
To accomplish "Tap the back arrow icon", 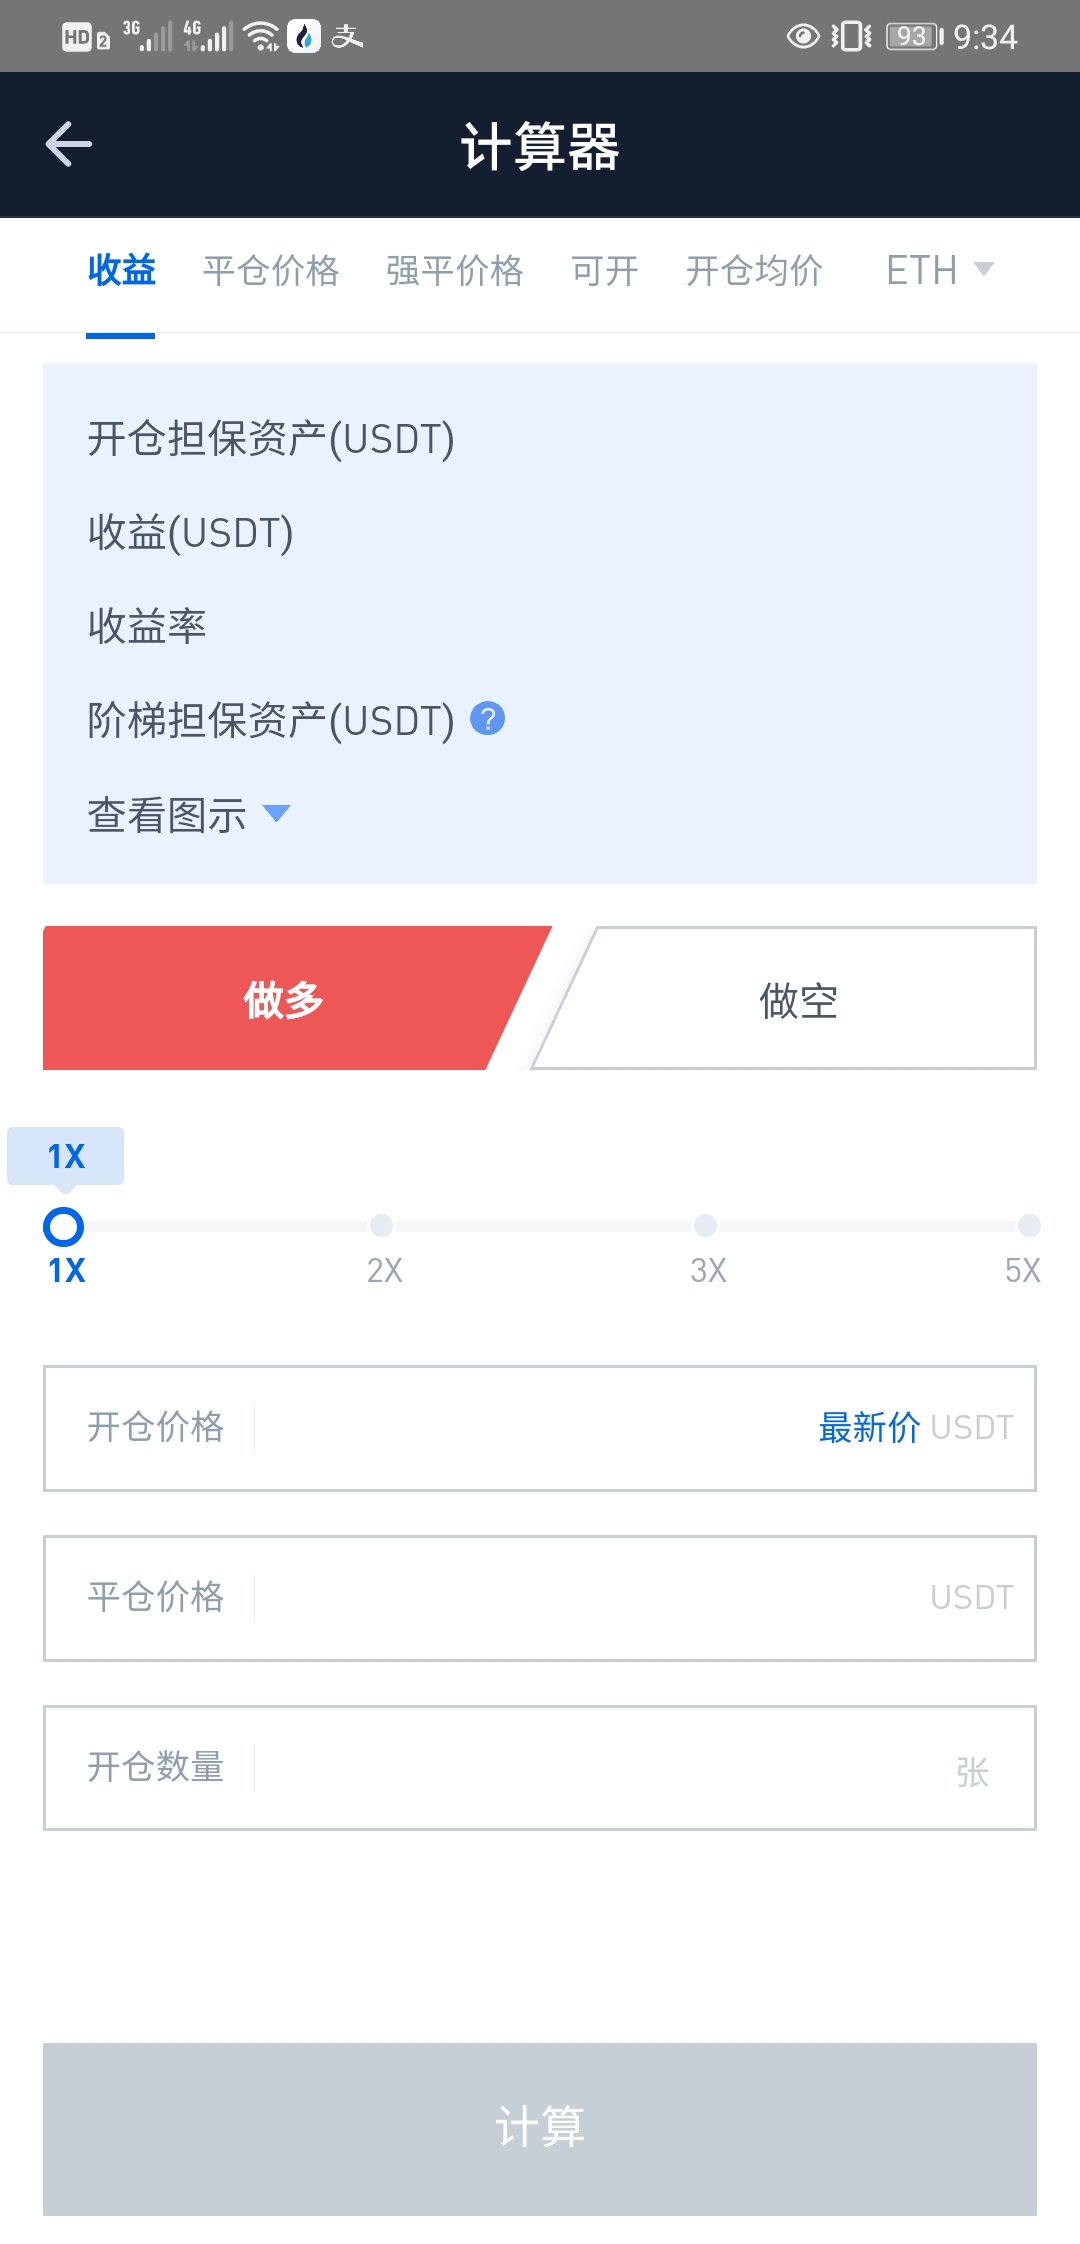I will pos(69,144).
